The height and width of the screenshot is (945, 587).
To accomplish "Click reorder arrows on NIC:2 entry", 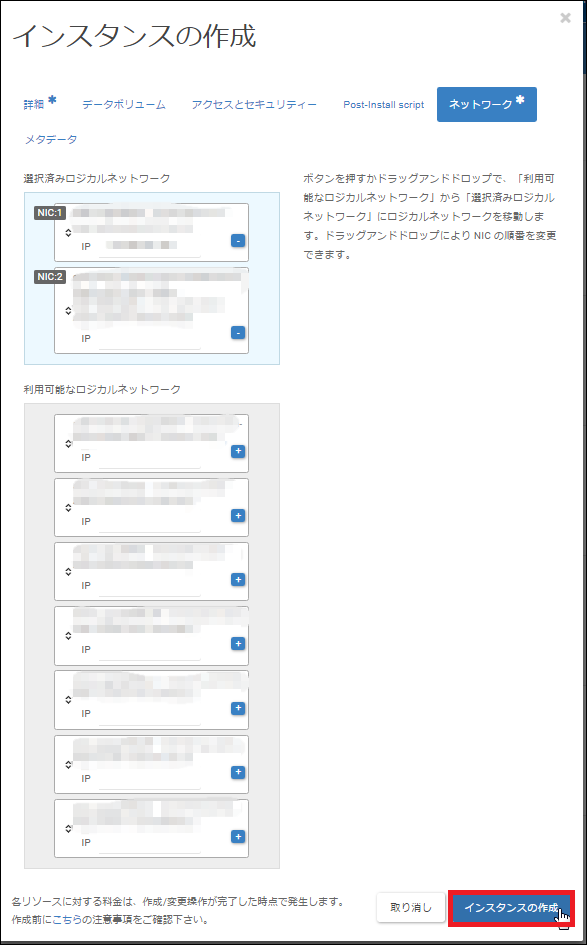I will [x=68, y=311].
